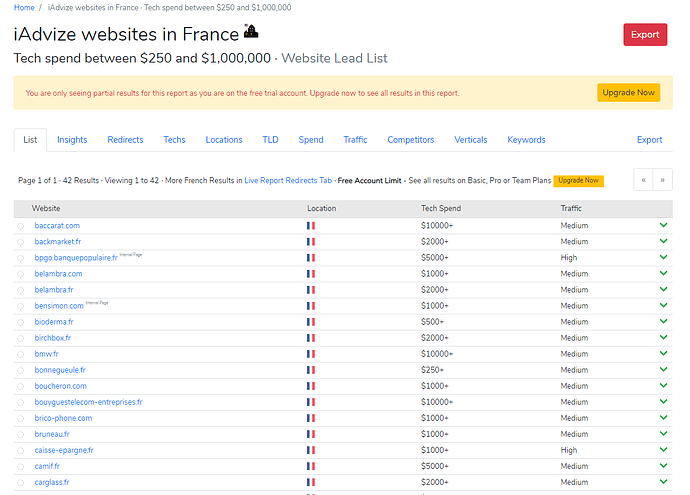Click the High traffic value for caisse-epargne.fr
The height and width of the screenshot is (495, 690).
[569, 450]
